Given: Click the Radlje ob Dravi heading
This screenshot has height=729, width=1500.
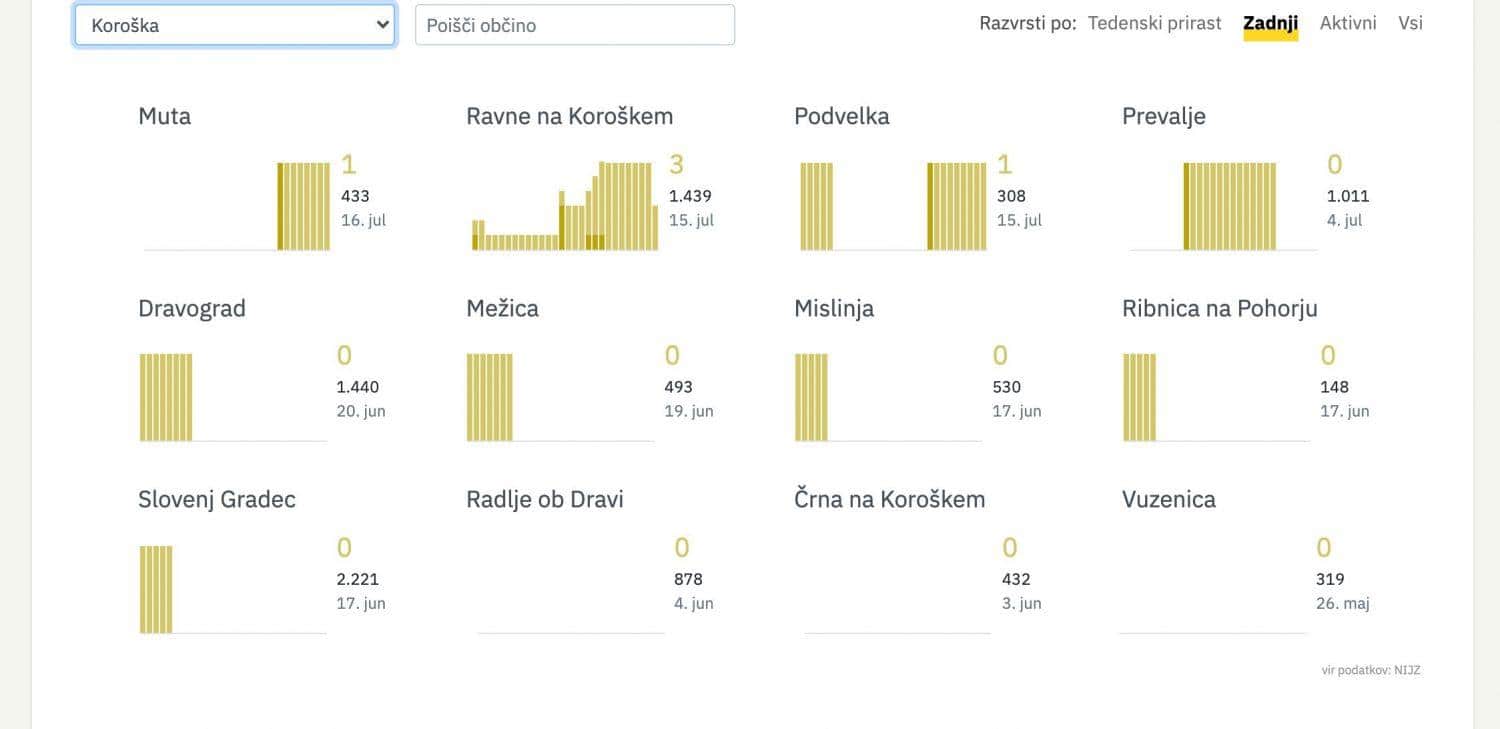Looking at the screenshot, I should pyautogui.click(x=544, y=499).
